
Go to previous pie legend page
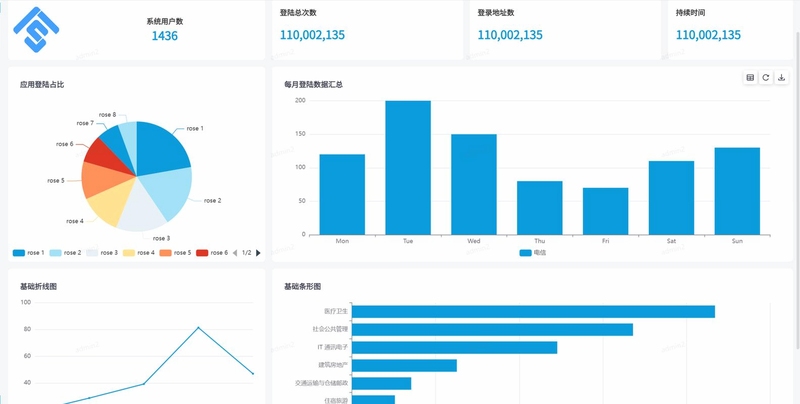[x=235, y=252]
